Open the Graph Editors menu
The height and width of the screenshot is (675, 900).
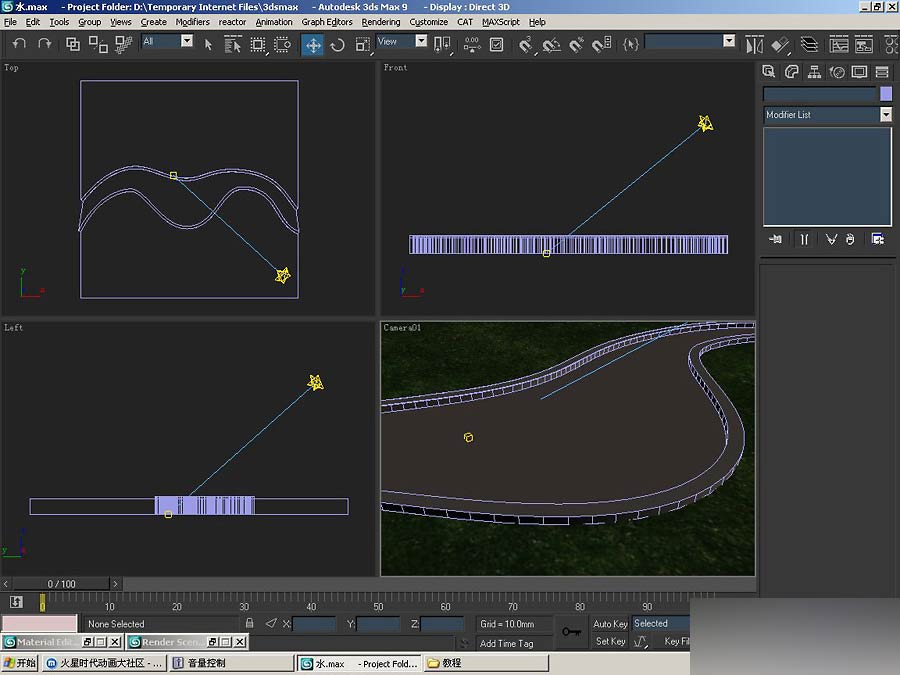pos(327,22)
